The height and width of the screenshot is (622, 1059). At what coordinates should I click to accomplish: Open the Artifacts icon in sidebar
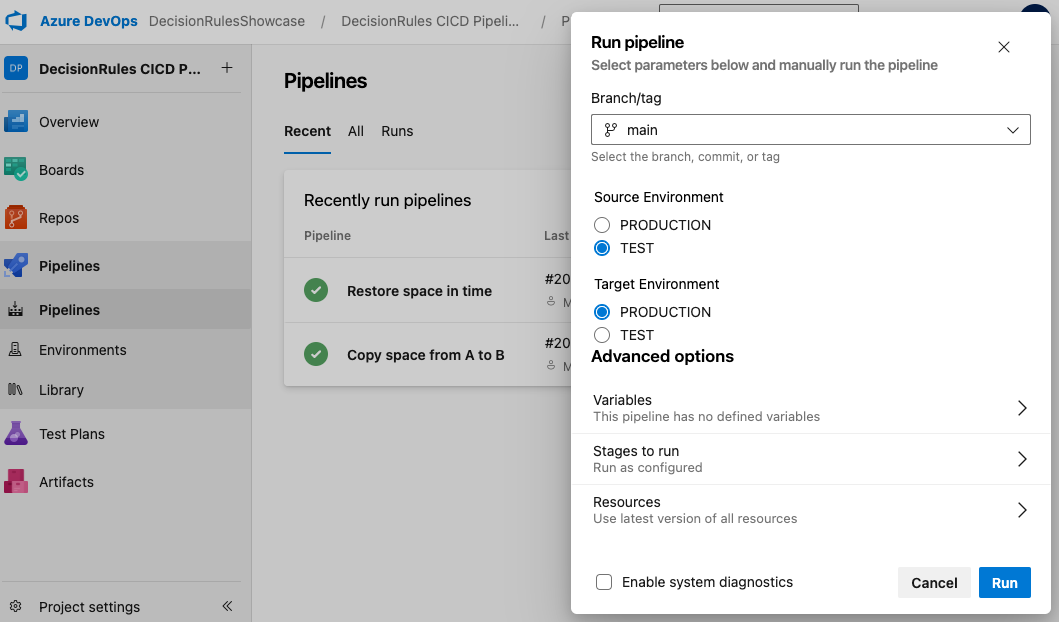coord(16,482)
